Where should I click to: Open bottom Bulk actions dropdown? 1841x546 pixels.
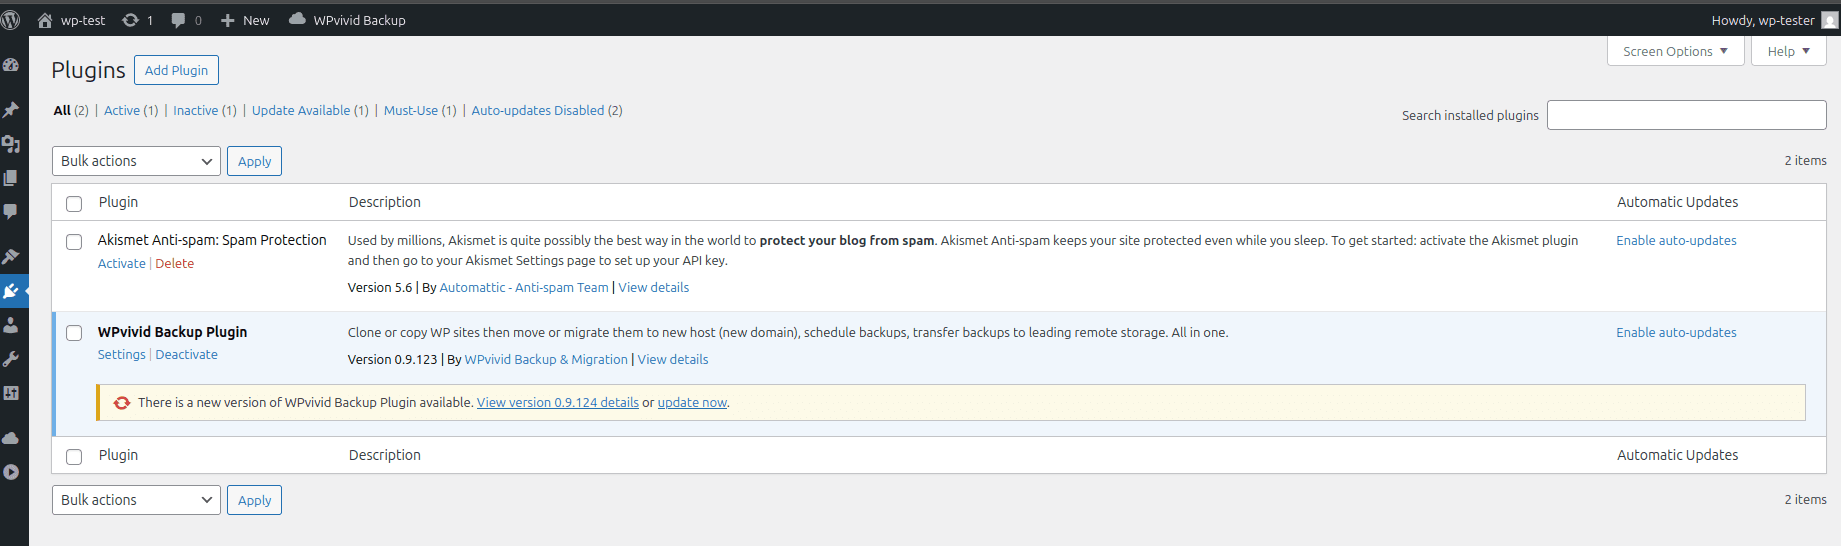(136, 500)
